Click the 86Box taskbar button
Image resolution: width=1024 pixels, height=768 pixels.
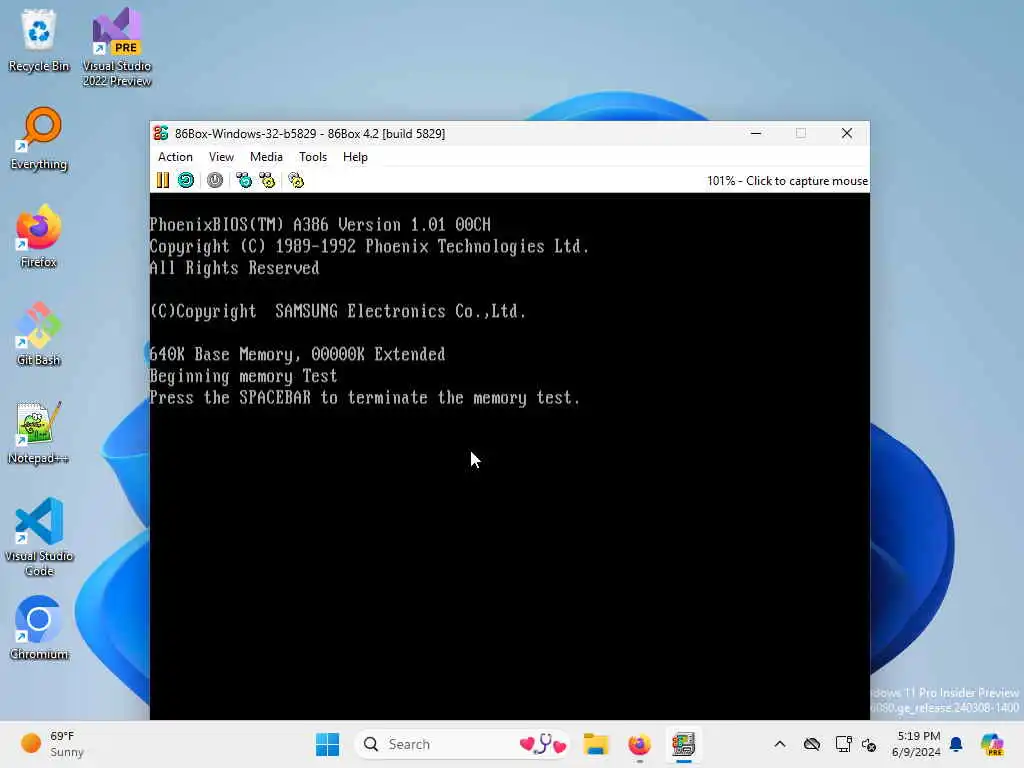point(683,744)
